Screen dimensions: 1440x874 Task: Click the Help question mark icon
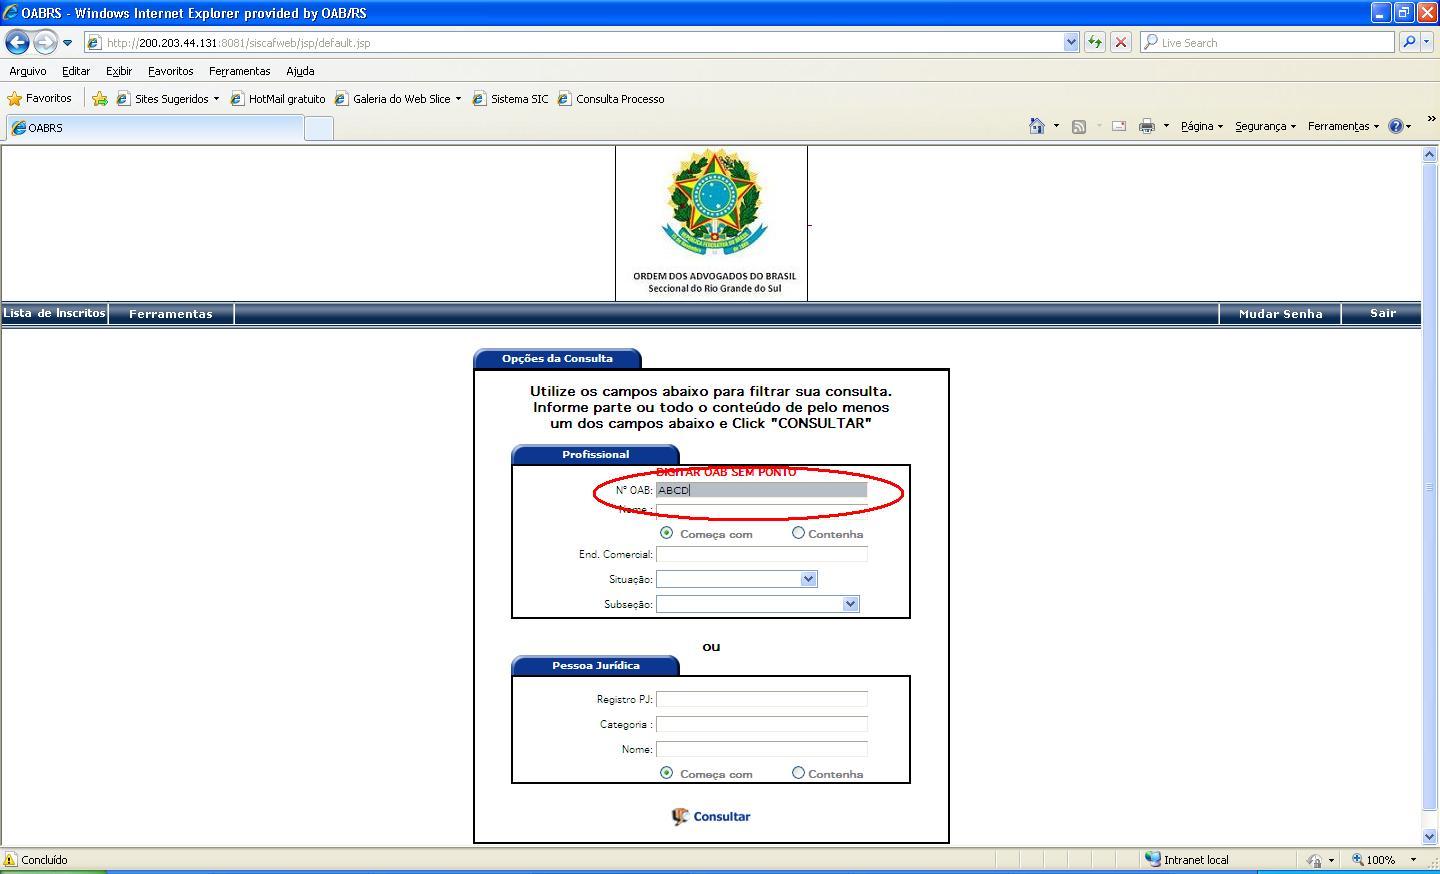[x=1396, y=126]
